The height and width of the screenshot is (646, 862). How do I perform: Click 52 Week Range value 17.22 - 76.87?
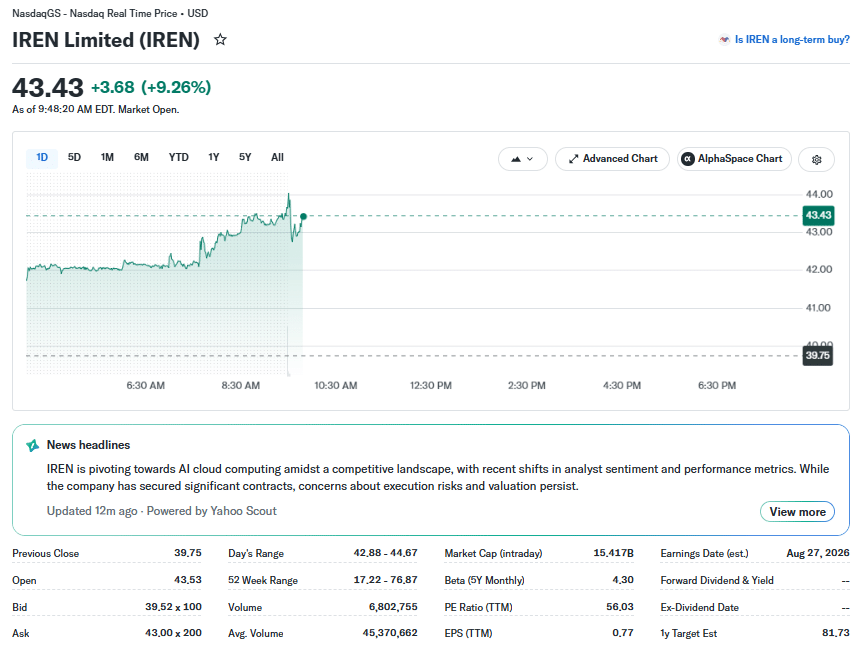coord(385,580)
